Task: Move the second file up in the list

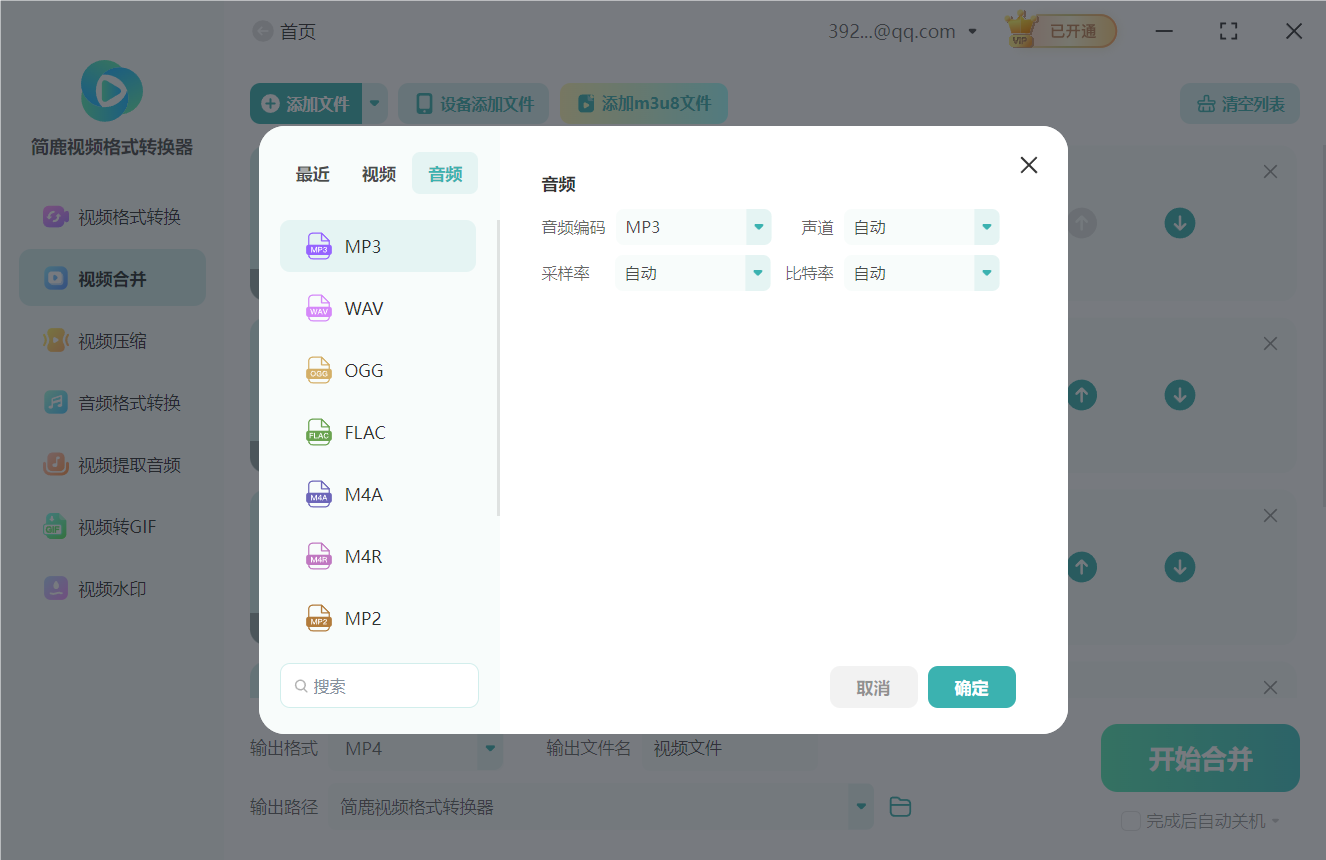Action: 1082,395
